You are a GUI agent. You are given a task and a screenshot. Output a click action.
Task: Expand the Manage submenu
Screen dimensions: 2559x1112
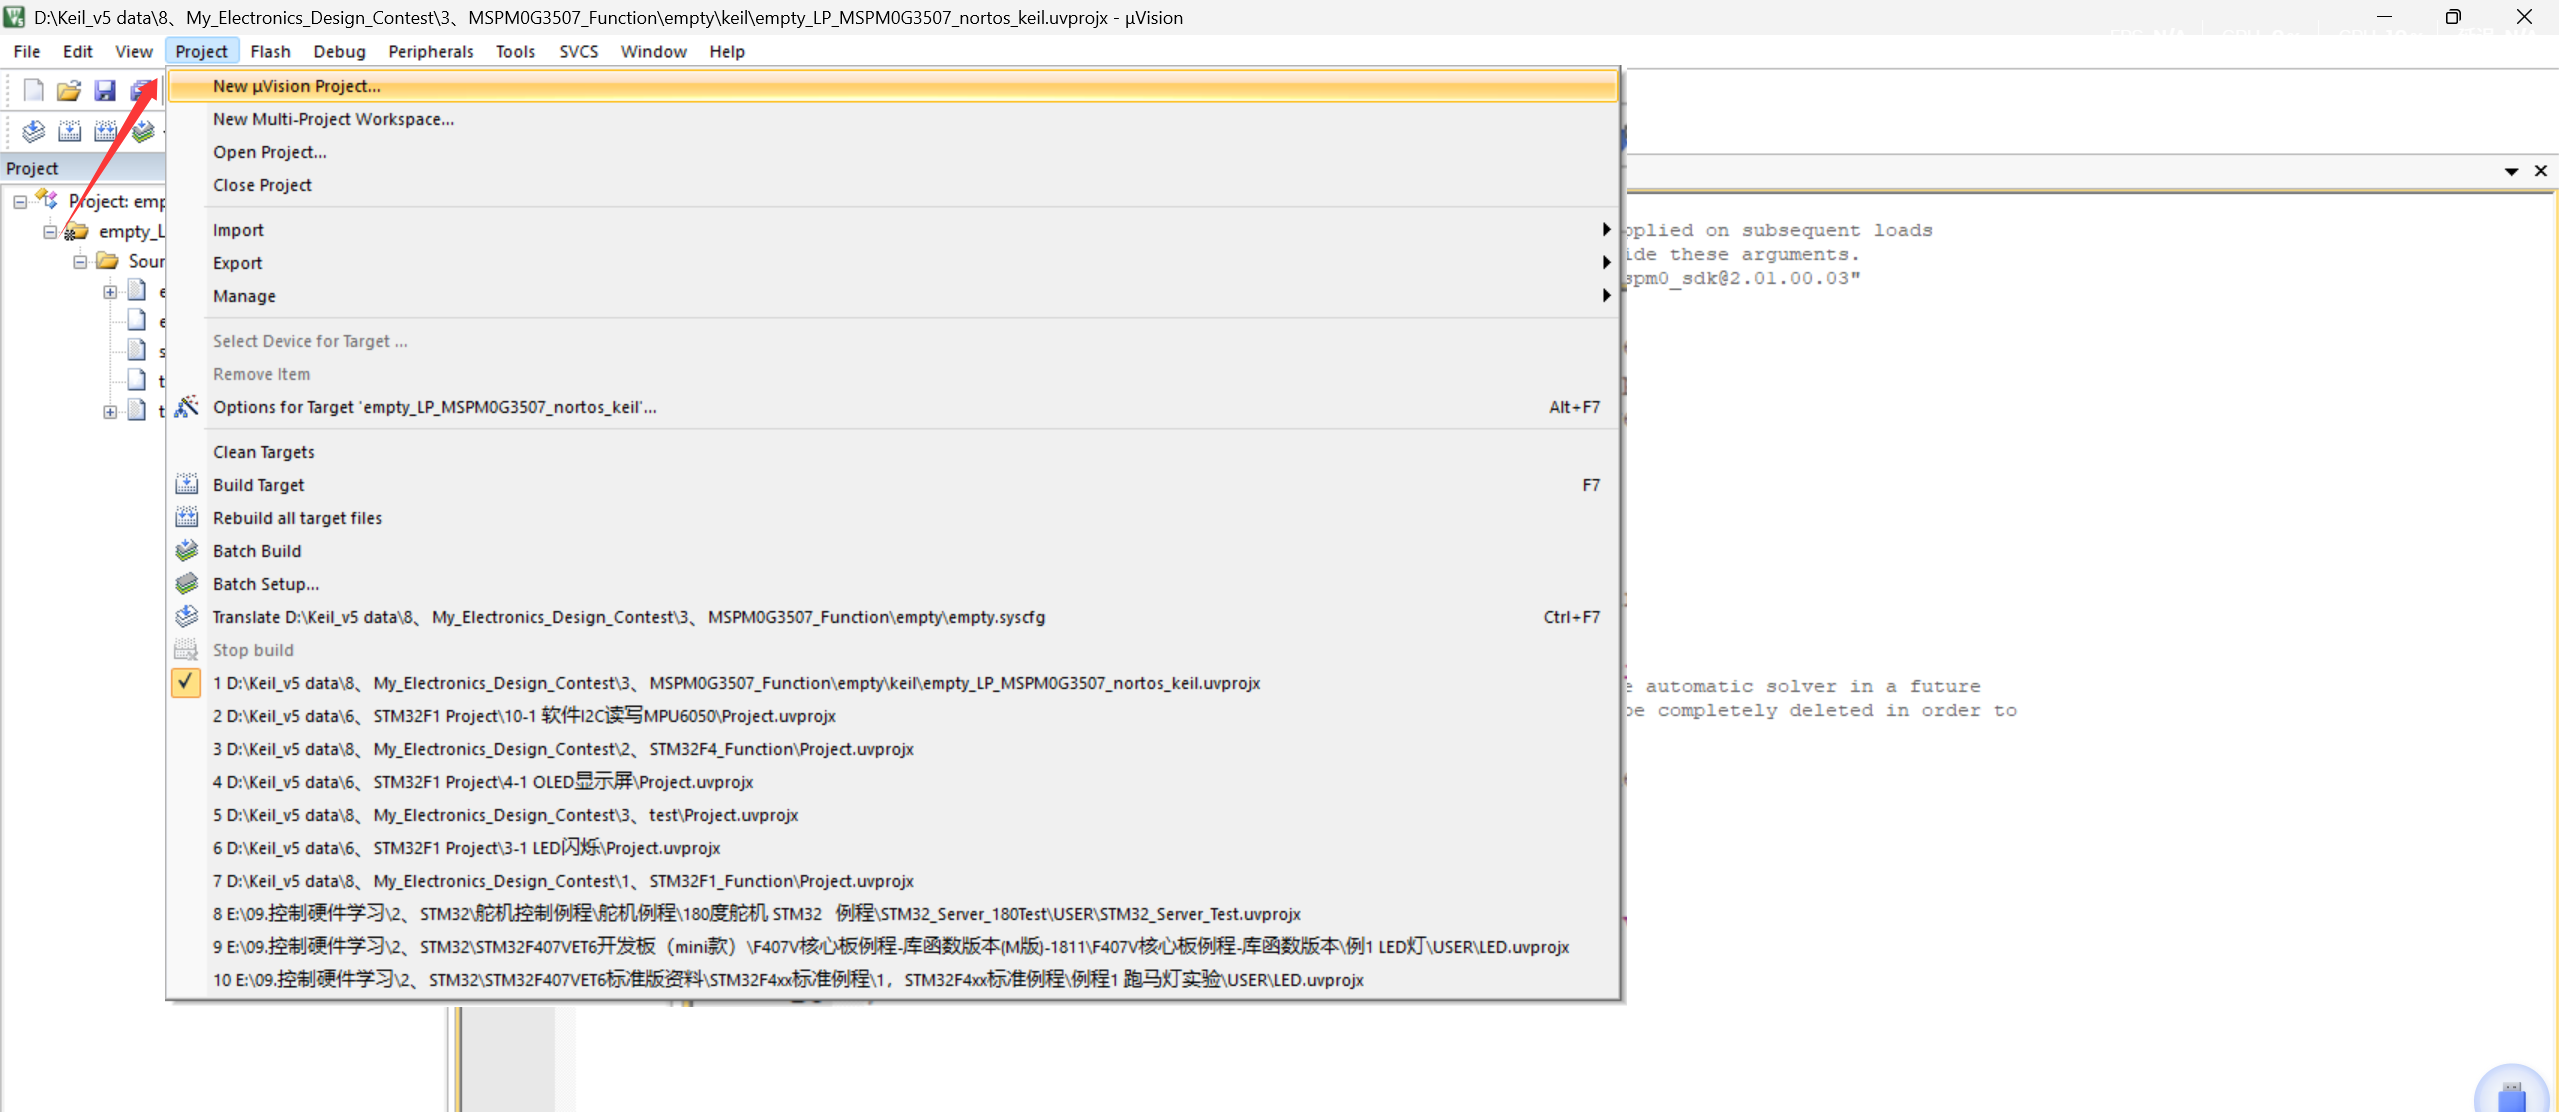(x=243, y=296)
